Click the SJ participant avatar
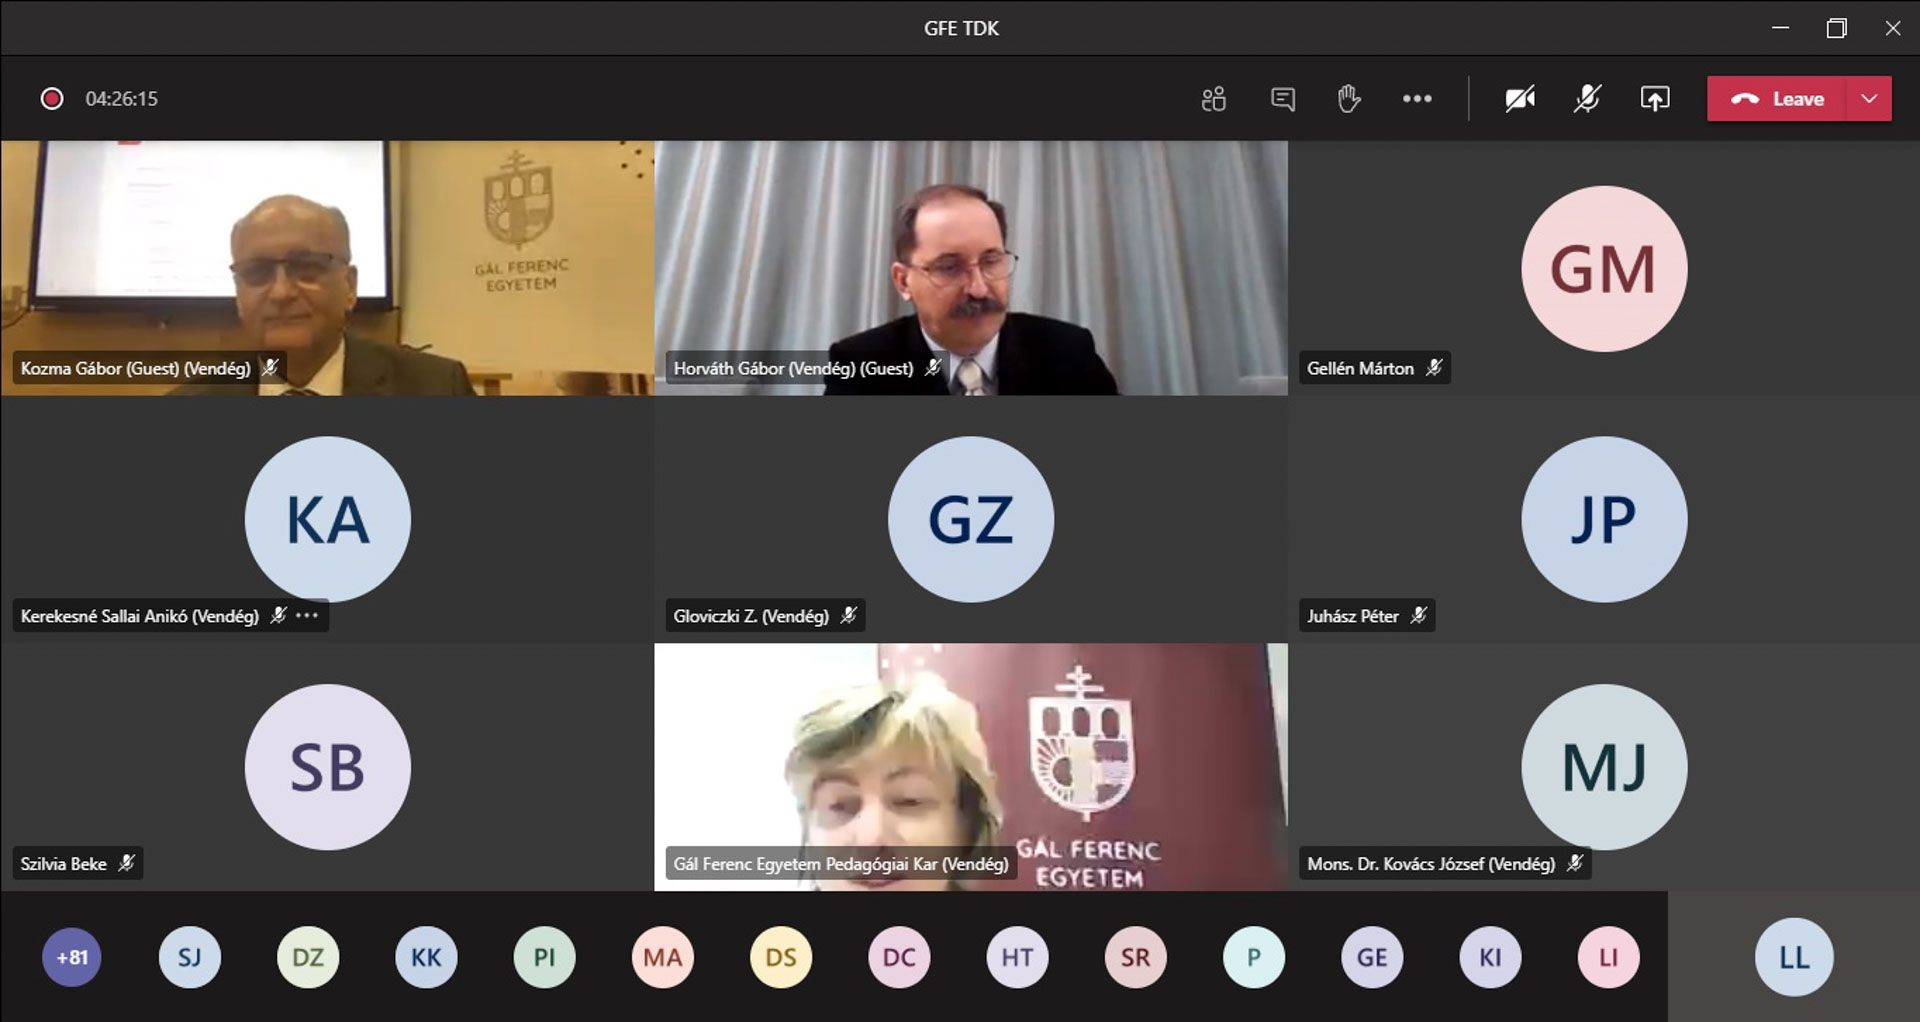Image resolution: width=1920 pixels, height=1022 pixels. point(189,957)
